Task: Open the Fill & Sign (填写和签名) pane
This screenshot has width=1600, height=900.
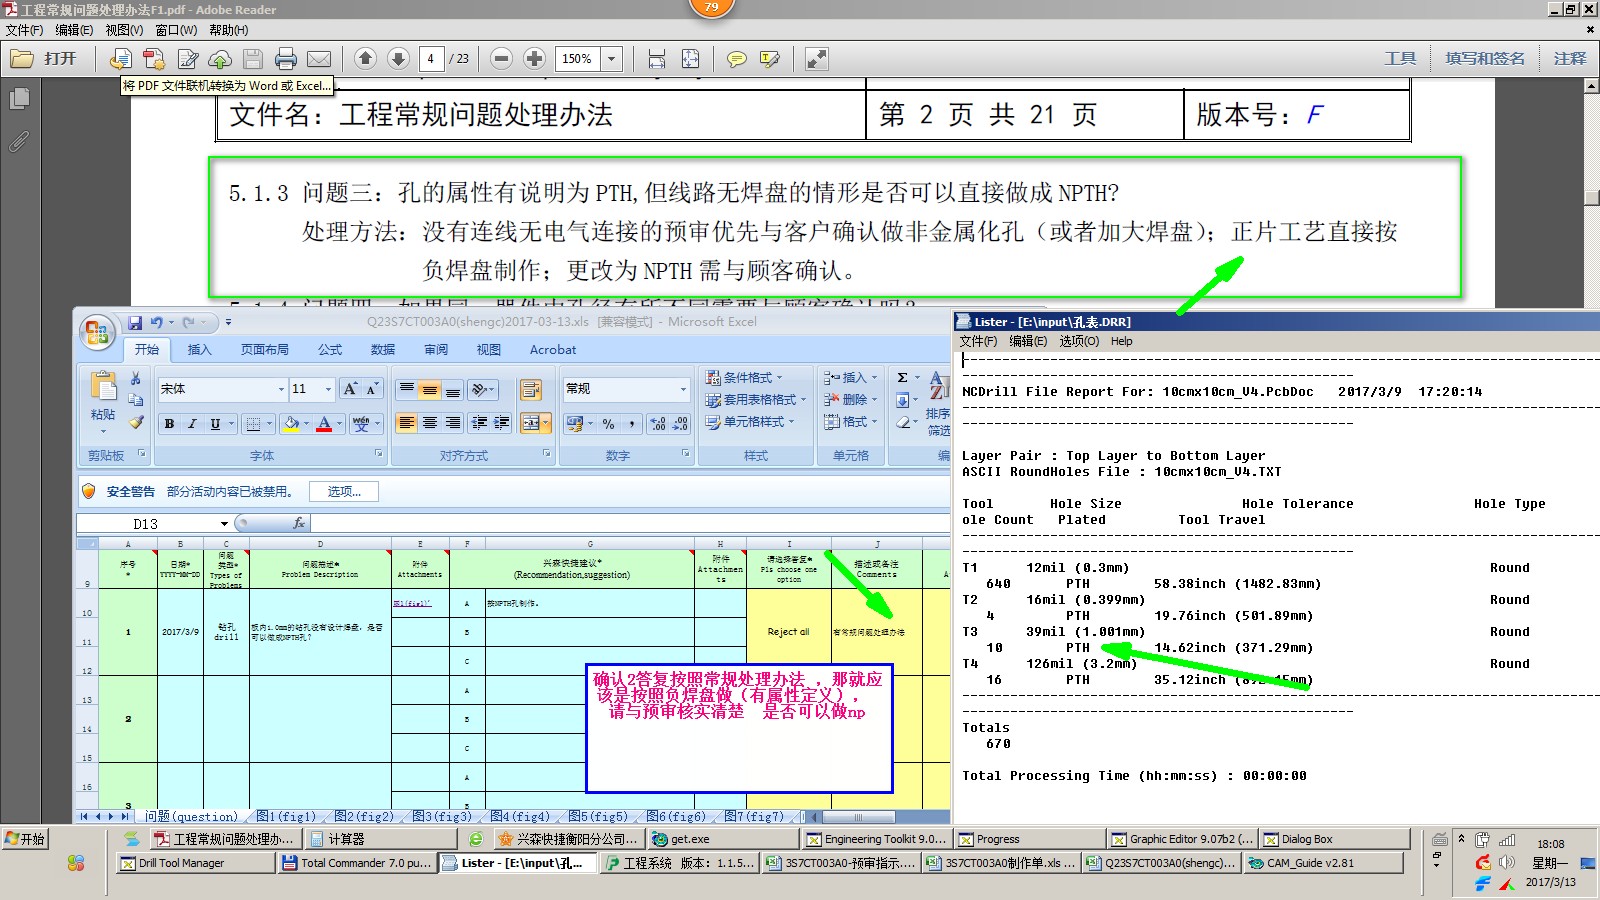Action: 1485,59
